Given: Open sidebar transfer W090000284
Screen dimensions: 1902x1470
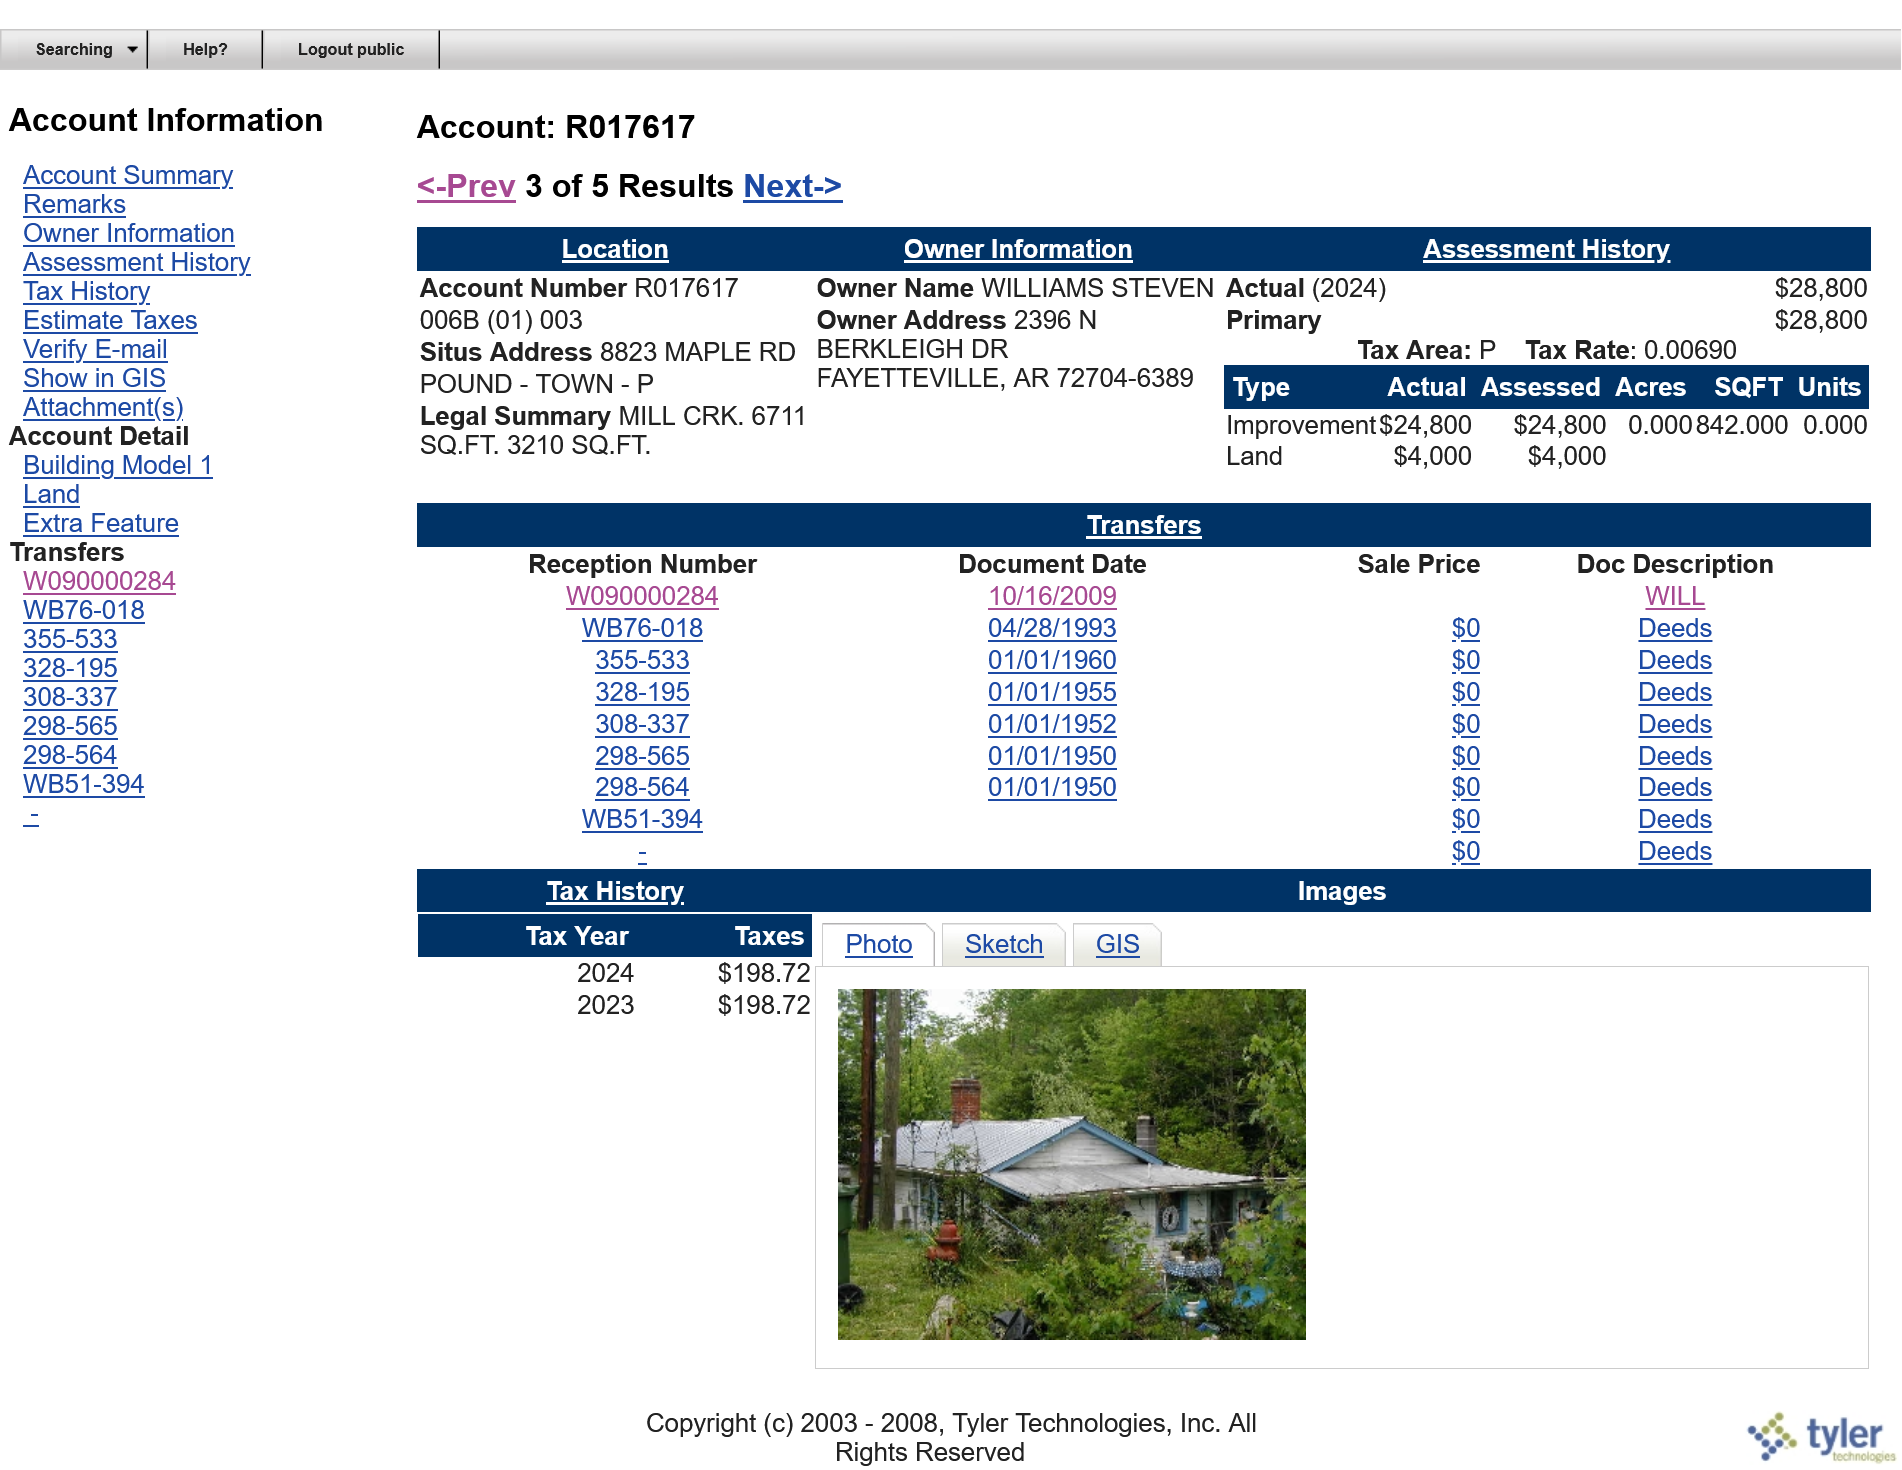Looking at the screenshot, I should click(99, 581).
